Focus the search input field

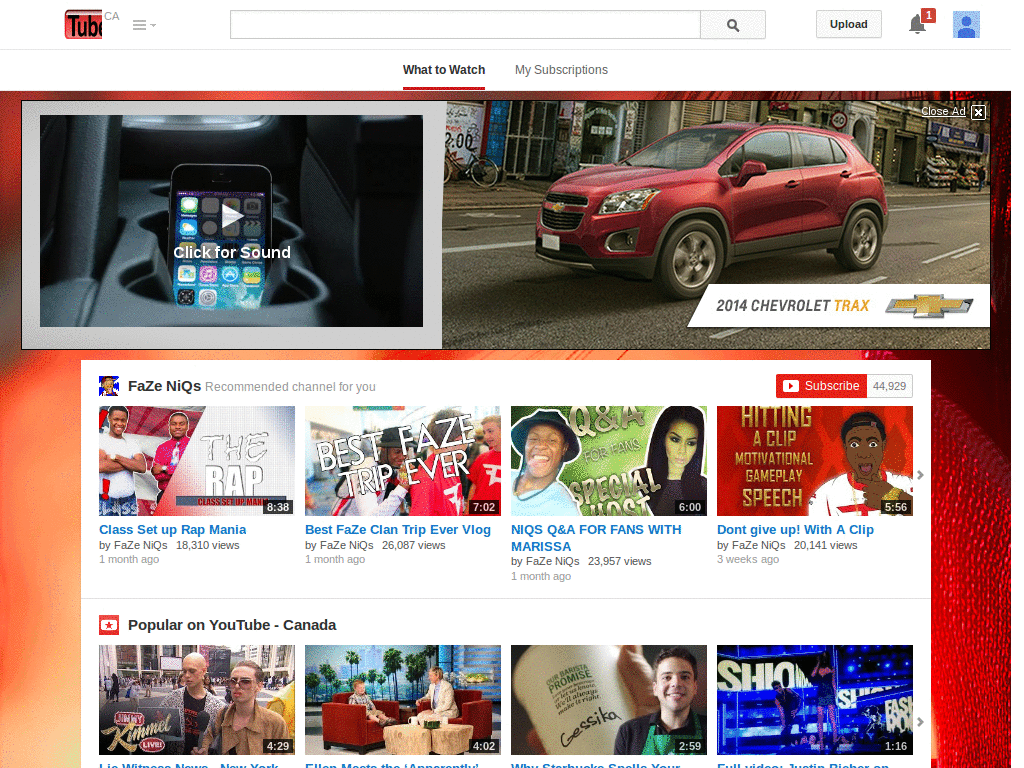coord(465,25)
